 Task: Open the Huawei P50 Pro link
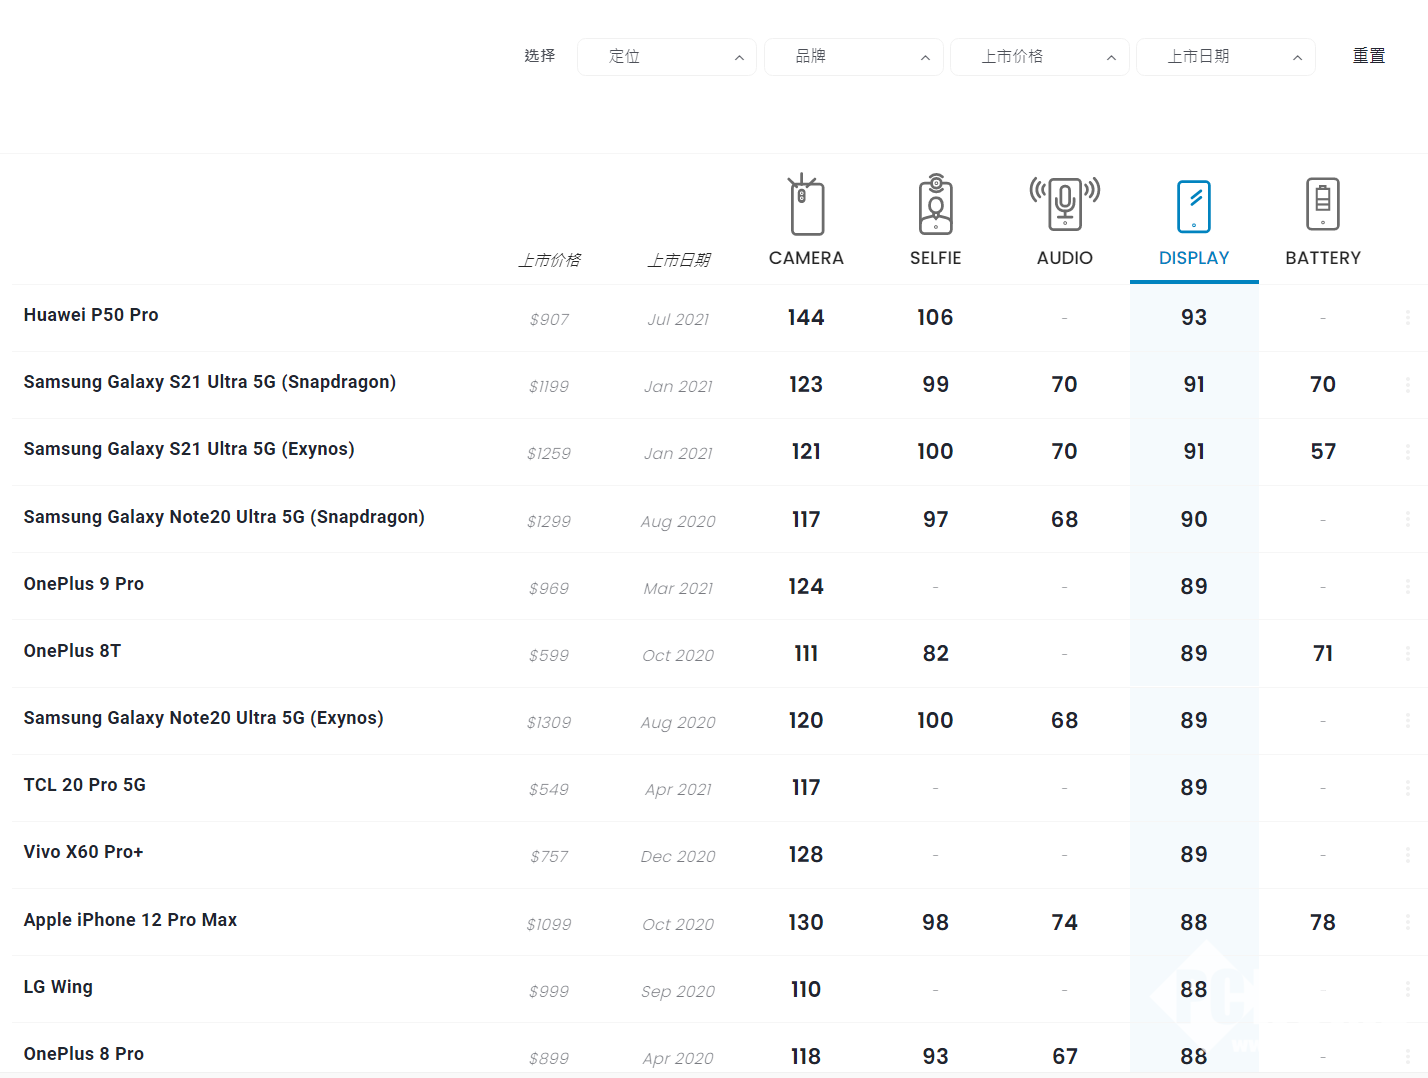91,315
